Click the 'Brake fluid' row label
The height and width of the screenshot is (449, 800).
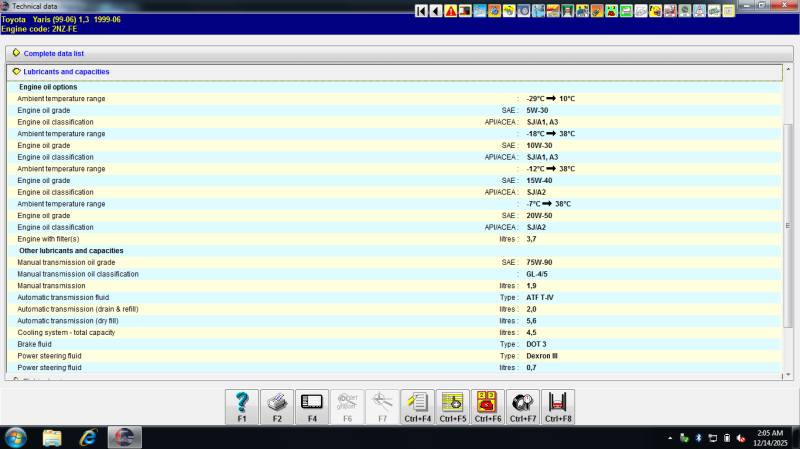point(34,344)
